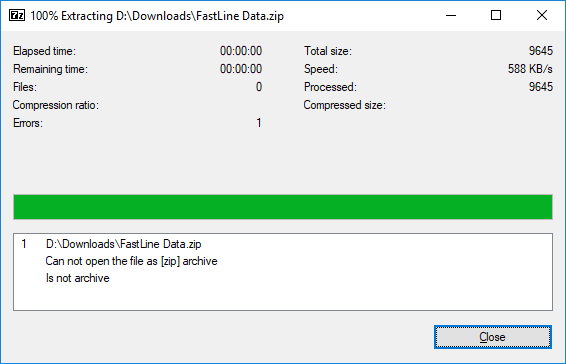Click the green extraction progress bar
Image resolution: width=566 pixels, height=364 pixels.
click(283, 207)
